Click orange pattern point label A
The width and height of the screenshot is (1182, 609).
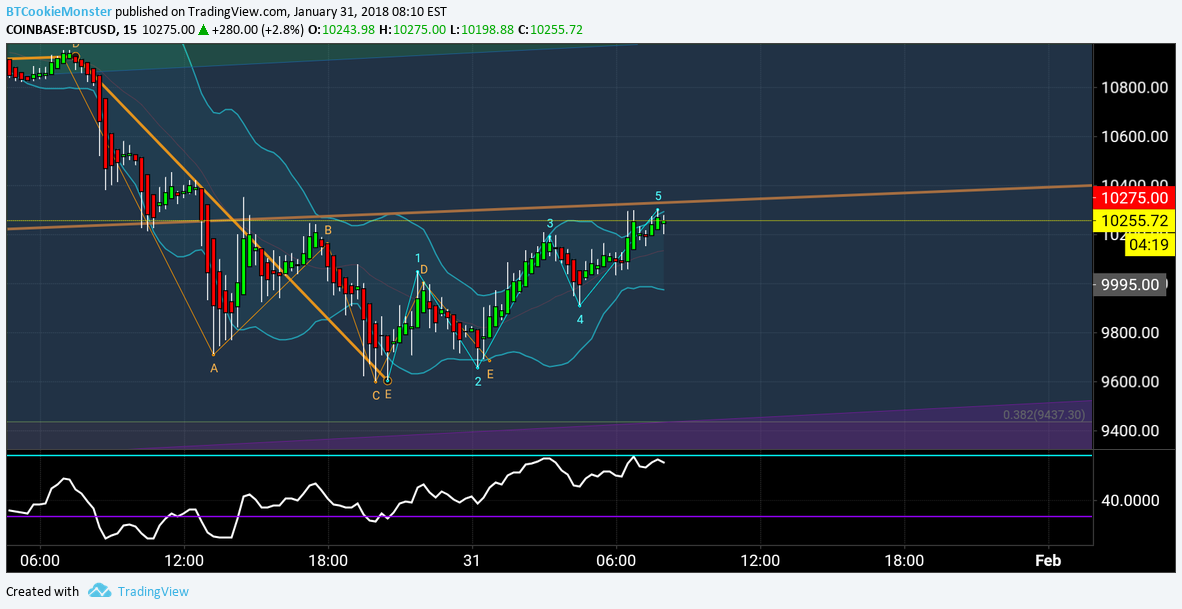[214, 369]
